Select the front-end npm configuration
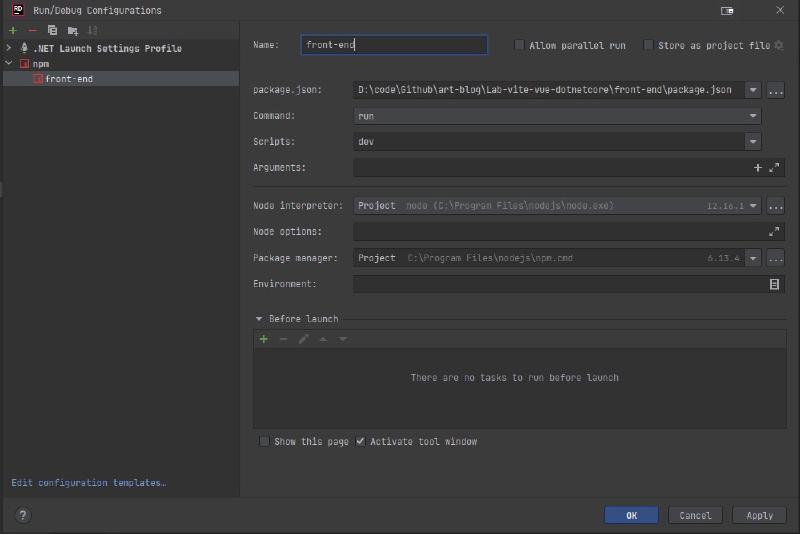Viewport: 800px width, 534px height. [x=68, y=78]
